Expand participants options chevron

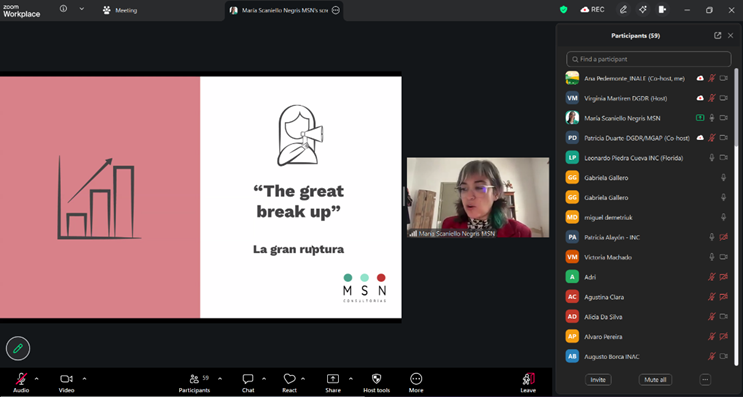220,379
